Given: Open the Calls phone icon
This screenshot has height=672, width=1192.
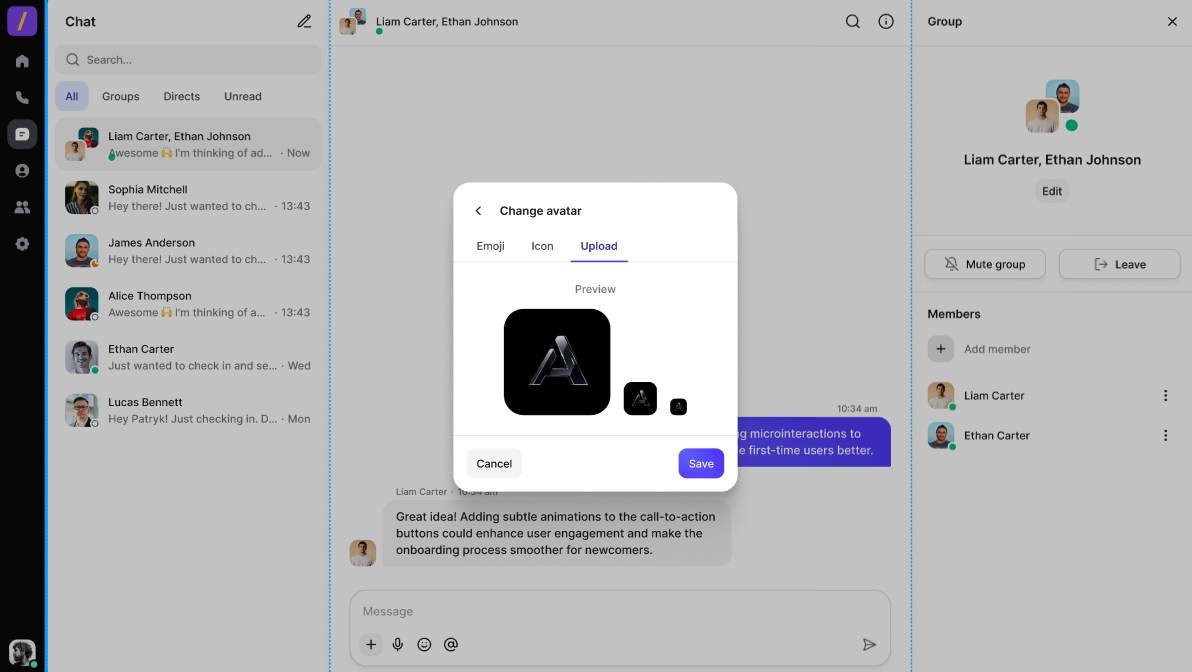Looking at the screenshot, I should (x=22, y=97).
